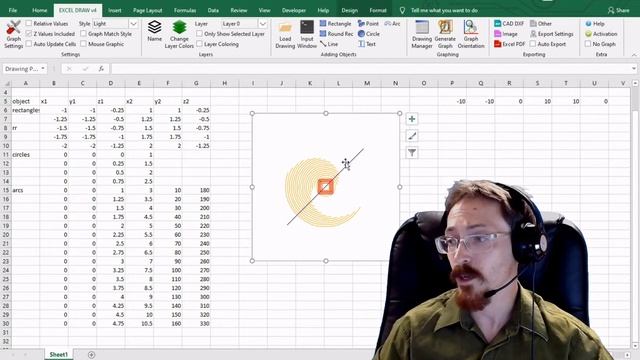The image size is (640, 360).
Task: Click cell A11 'circles'
Action: point(25,155)
